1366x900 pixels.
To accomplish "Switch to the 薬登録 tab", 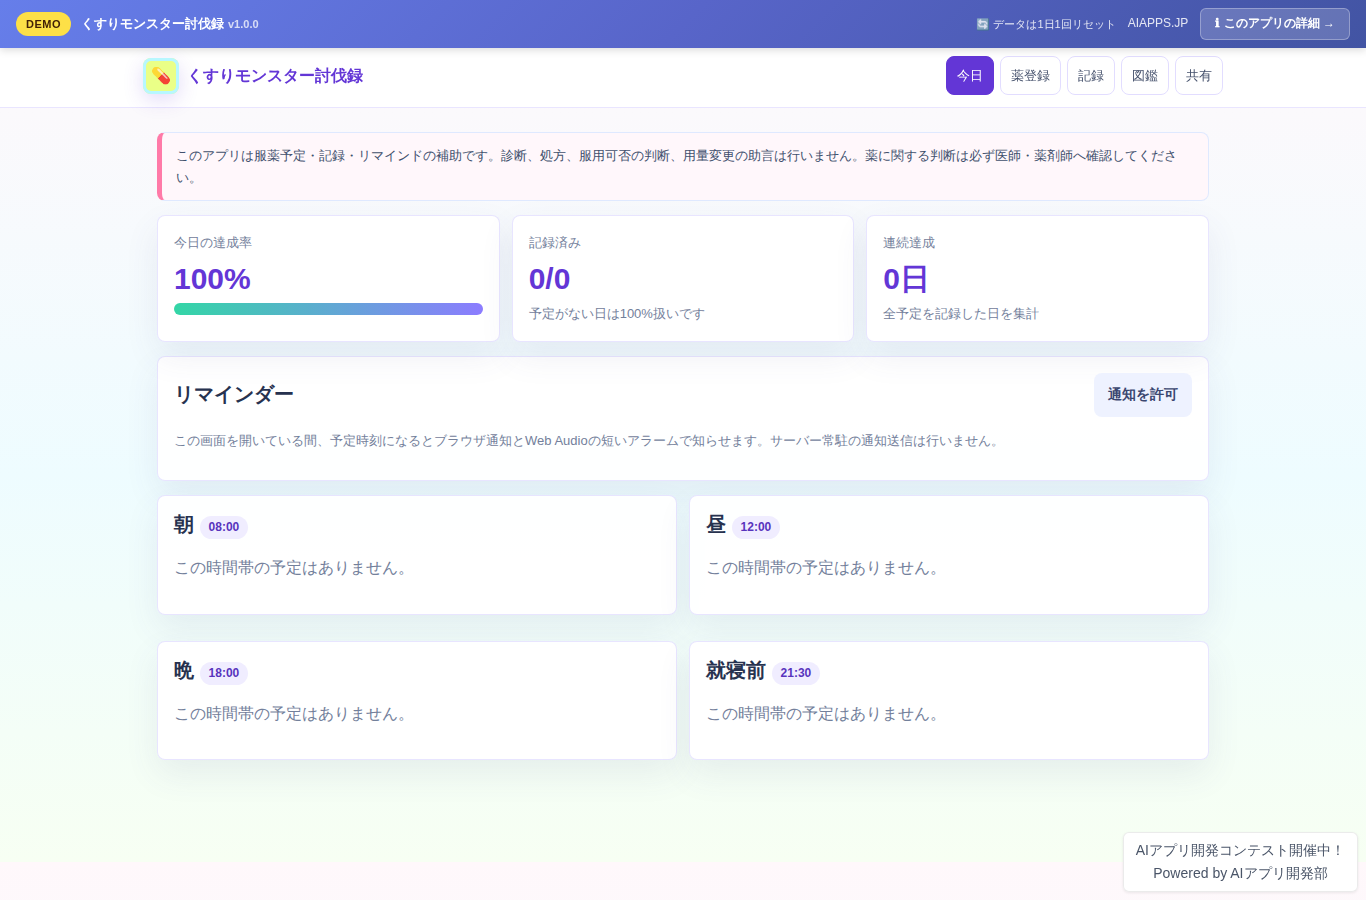I will point(1030,76).
